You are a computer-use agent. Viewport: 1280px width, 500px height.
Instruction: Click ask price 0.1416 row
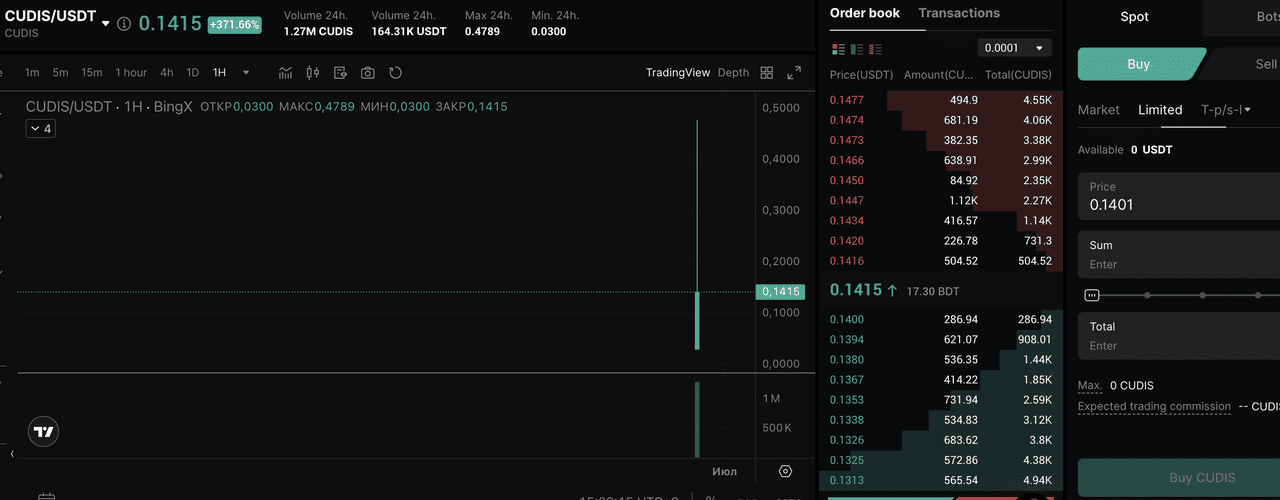[x=941, y=261]
